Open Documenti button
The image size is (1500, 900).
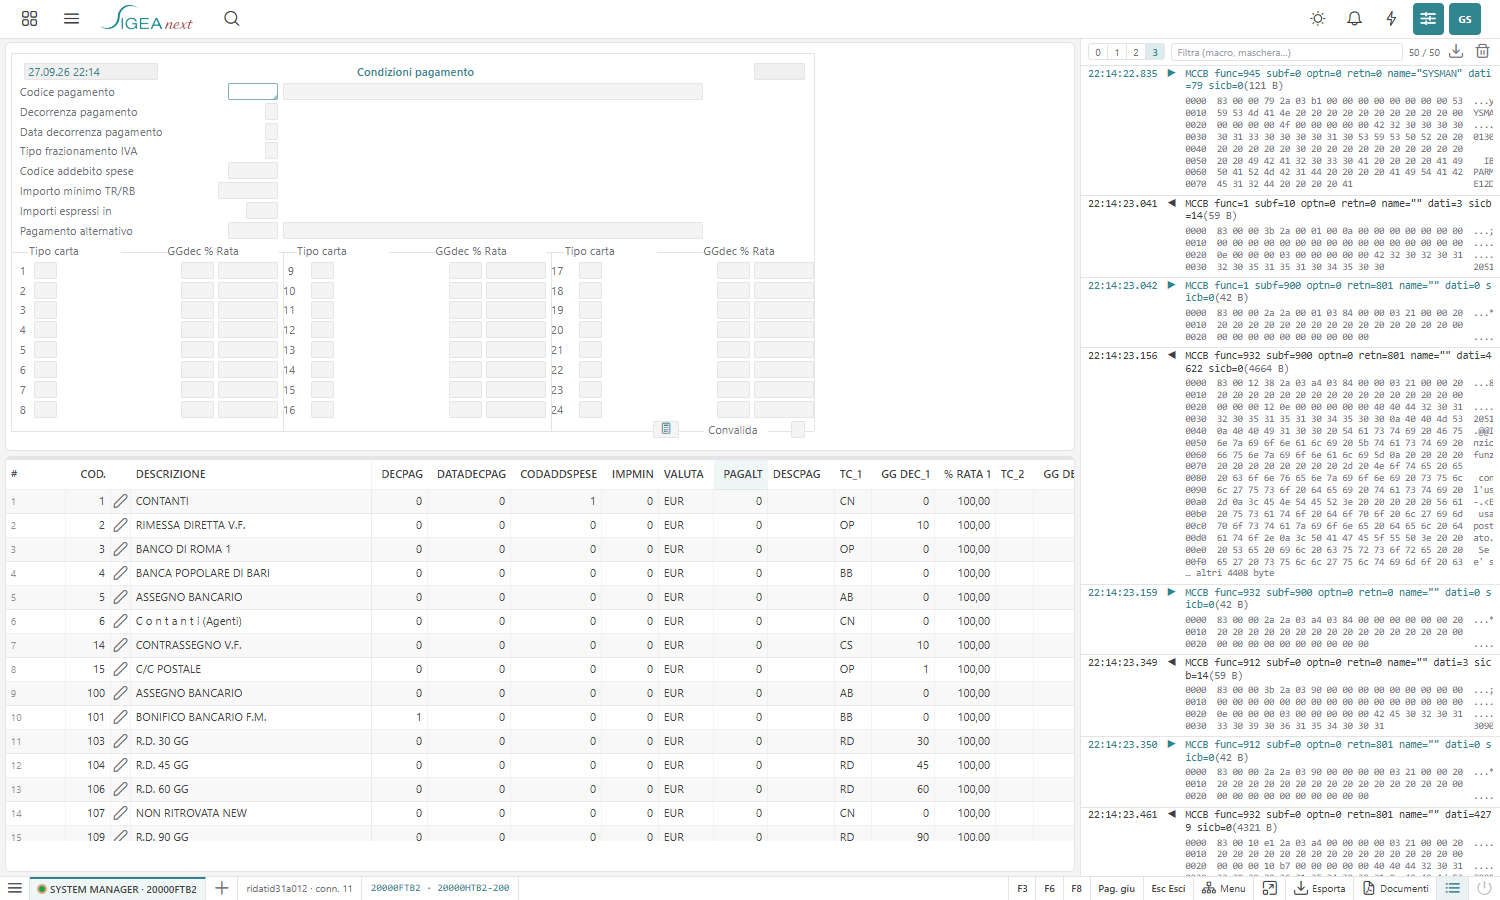1396,888
